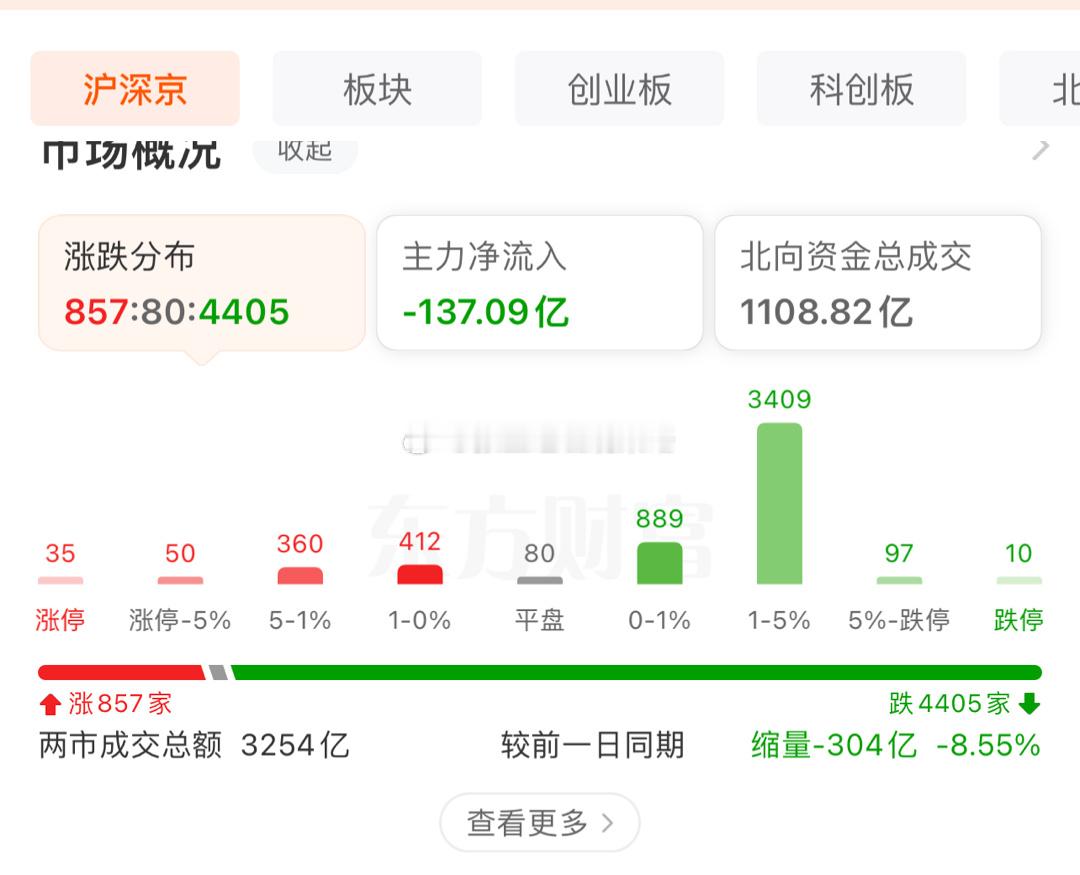The height and width of the screenshot is (875, 1080).
Task: Click the 跌停 axis label
Action: click(x=1019, y=620)
